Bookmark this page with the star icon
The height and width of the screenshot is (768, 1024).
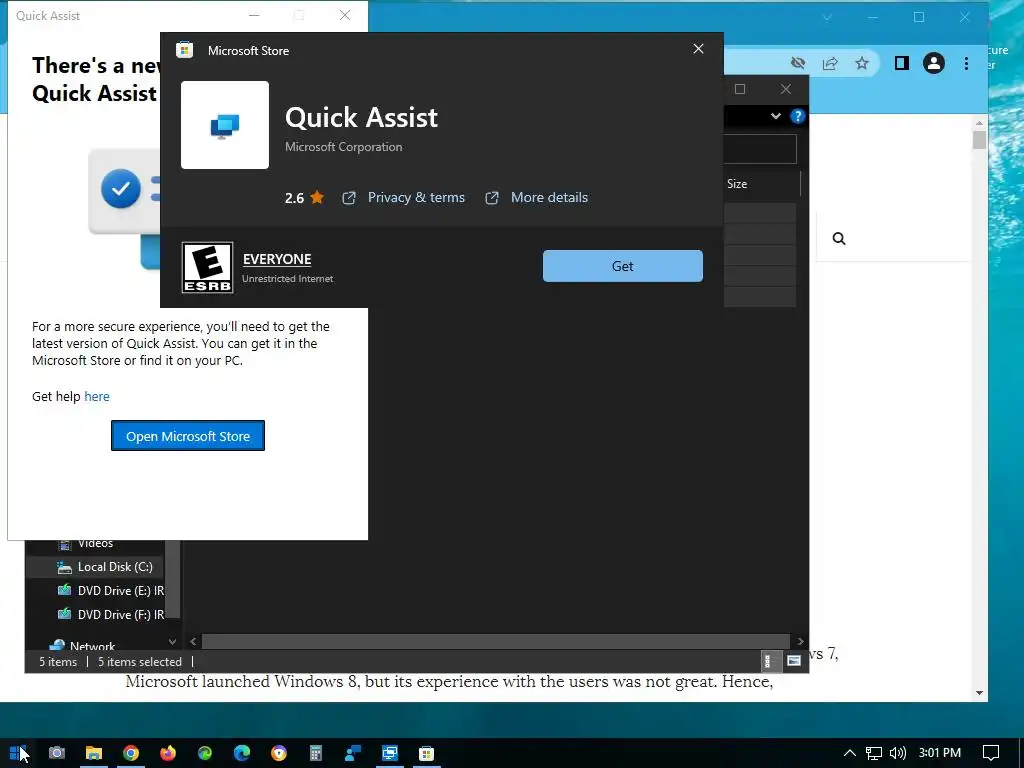pos(862,63)
